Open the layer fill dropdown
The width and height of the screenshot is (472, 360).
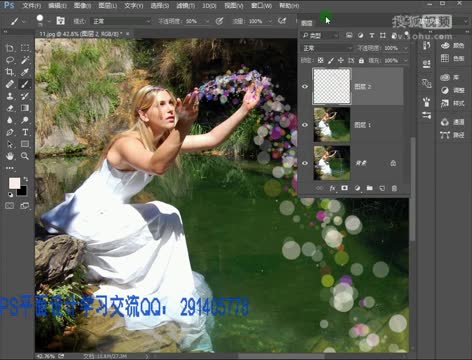(x=406, y=61)
